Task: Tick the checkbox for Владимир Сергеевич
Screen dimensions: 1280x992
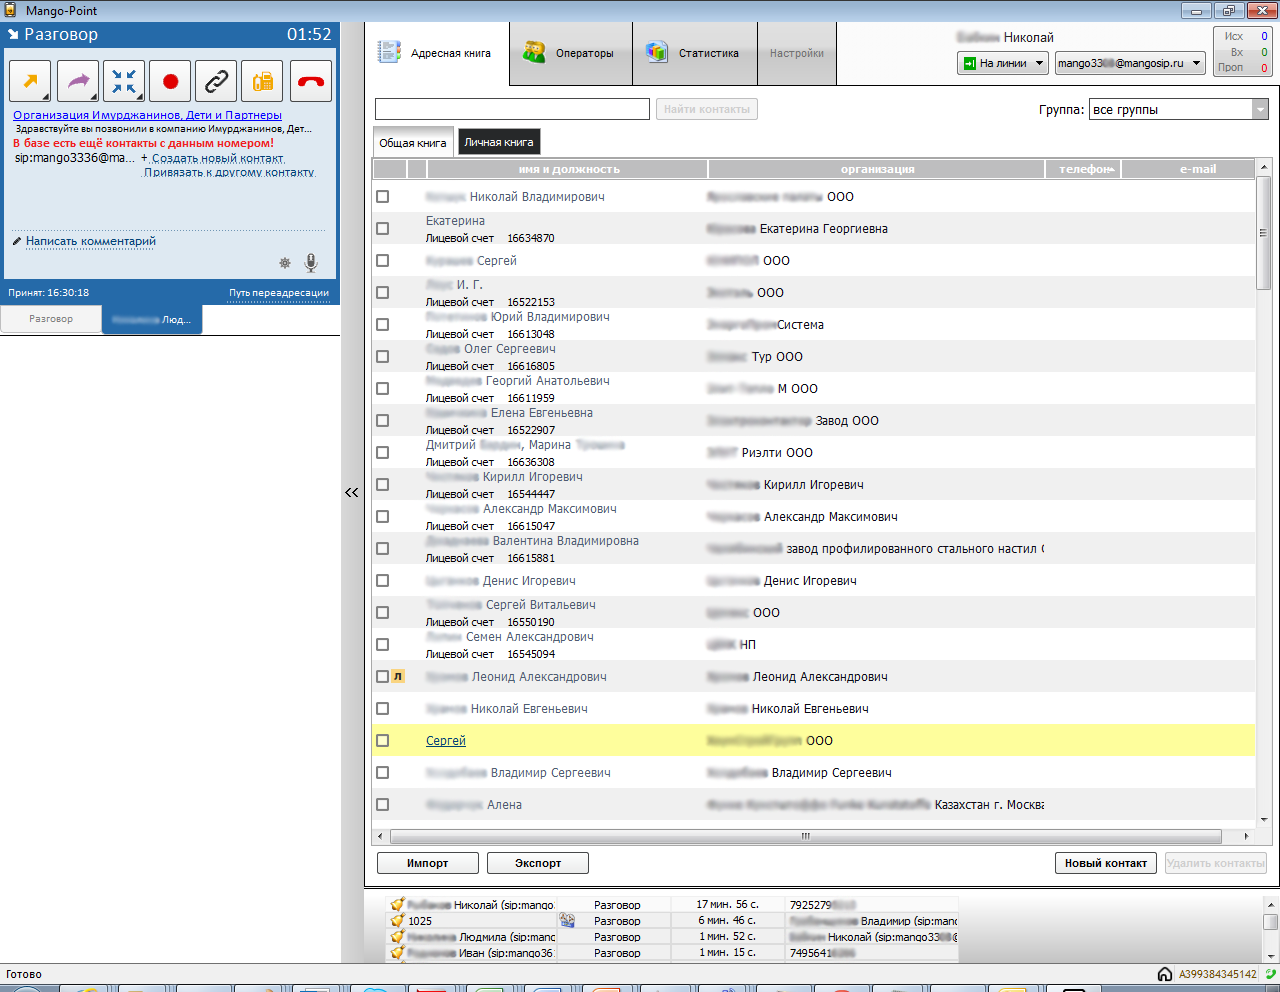Action: pos(382,773)
